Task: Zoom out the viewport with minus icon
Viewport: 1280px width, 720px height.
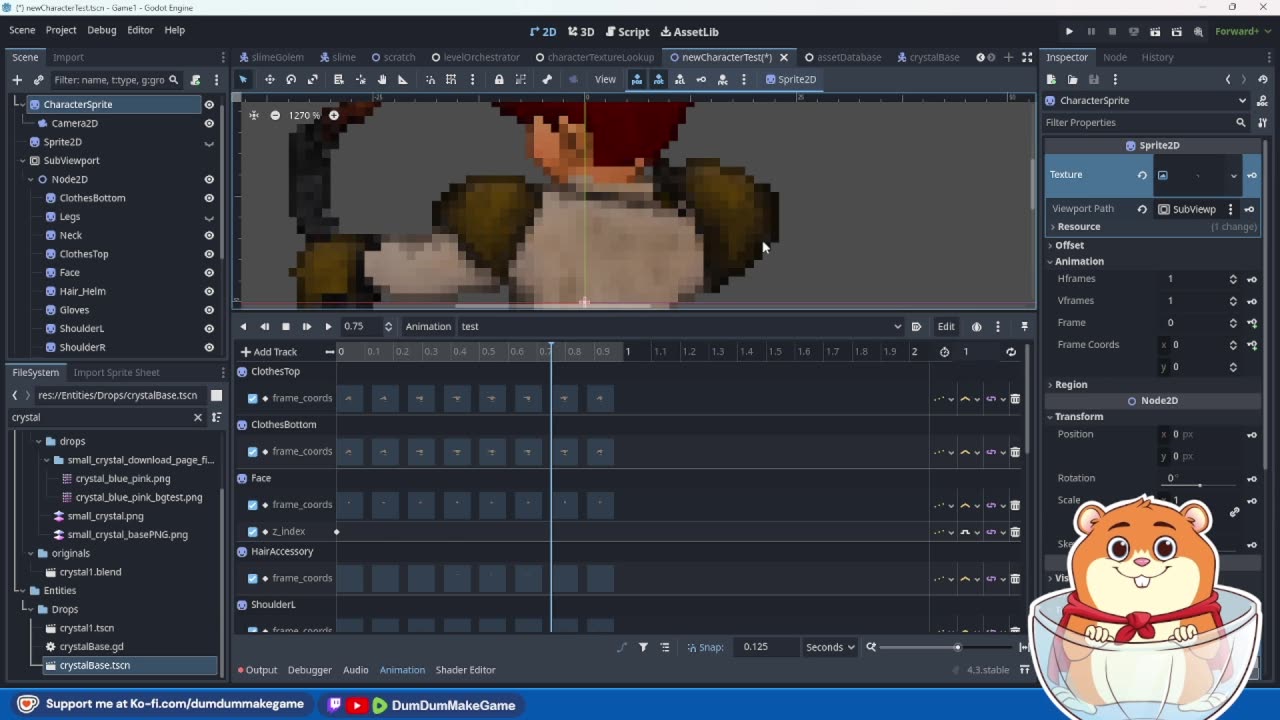Action: click(275, 115)
